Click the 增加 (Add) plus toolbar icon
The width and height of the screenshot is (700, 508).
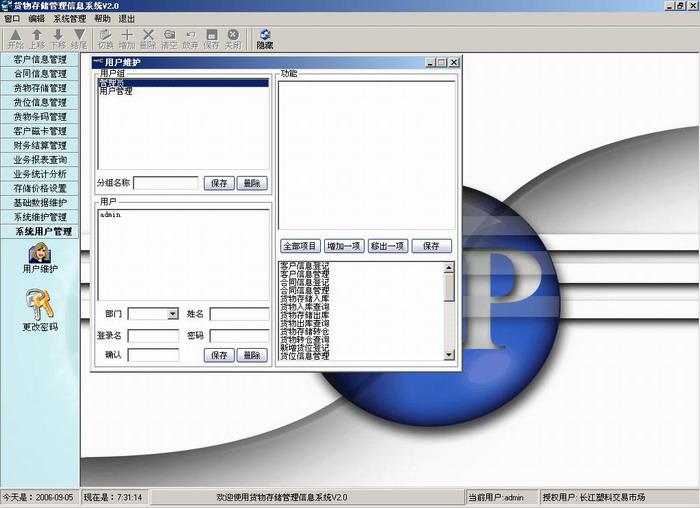pyautogui.click(x=127, y=38)
